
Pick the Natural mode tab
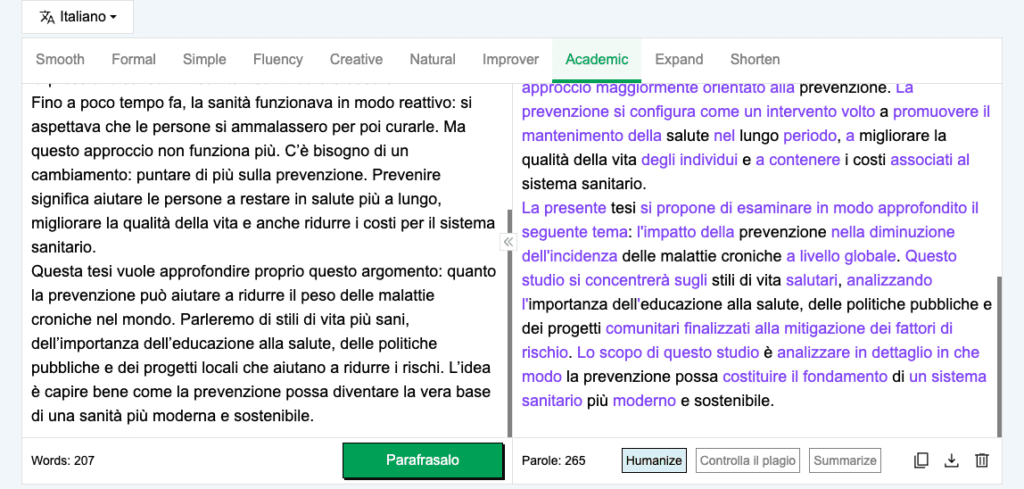(432, 59)
